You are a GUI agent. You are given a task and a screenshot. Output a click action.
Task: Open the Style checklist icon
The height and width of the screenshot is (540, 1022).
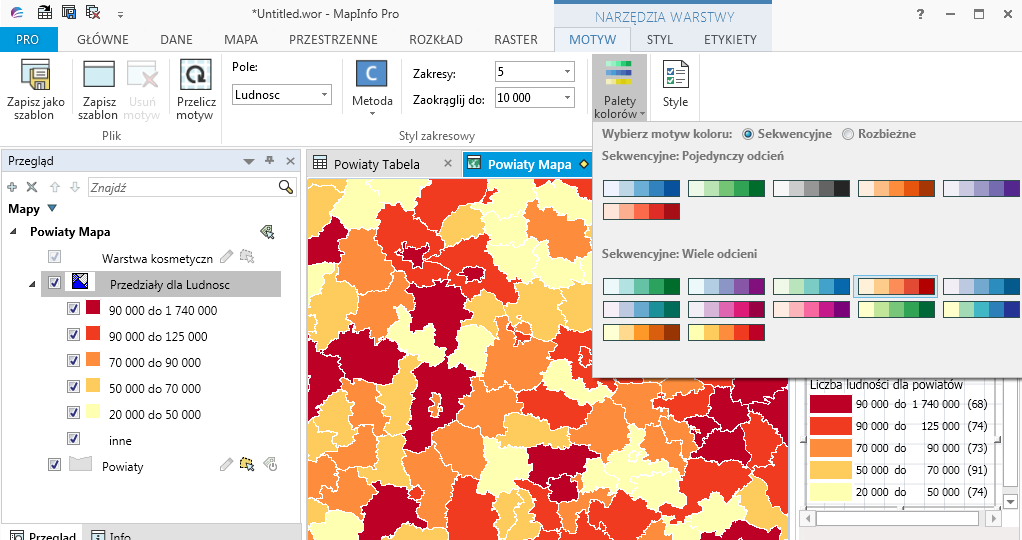click(x=675, y=74)
